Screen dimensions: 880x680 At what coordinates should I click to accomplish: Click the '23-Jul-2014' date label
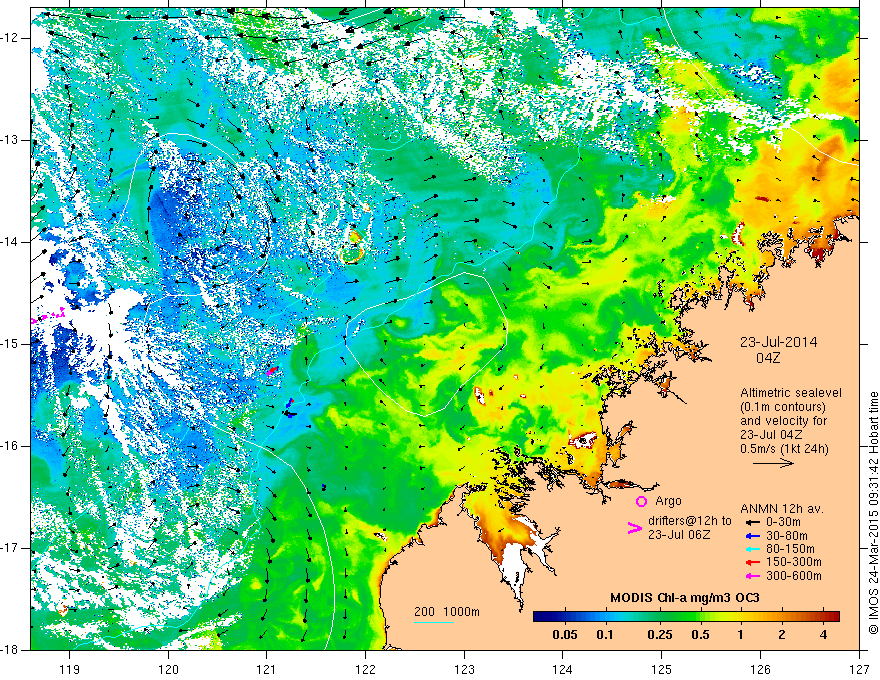(x=778, y=342)
